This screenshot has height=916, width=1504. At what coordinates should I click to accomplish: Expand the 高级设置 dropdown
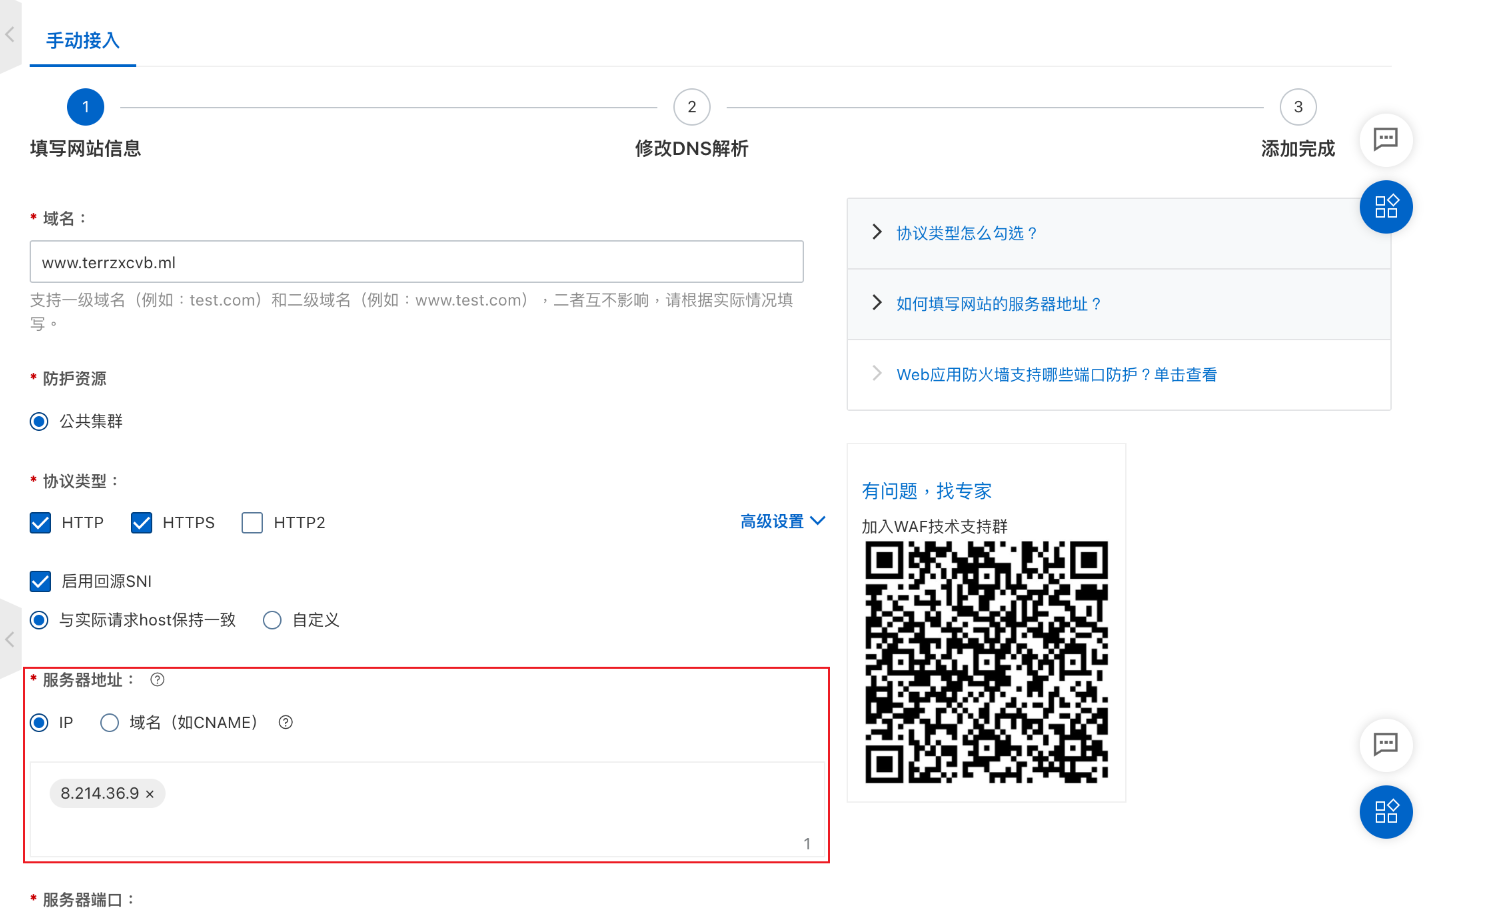[782, 521]
